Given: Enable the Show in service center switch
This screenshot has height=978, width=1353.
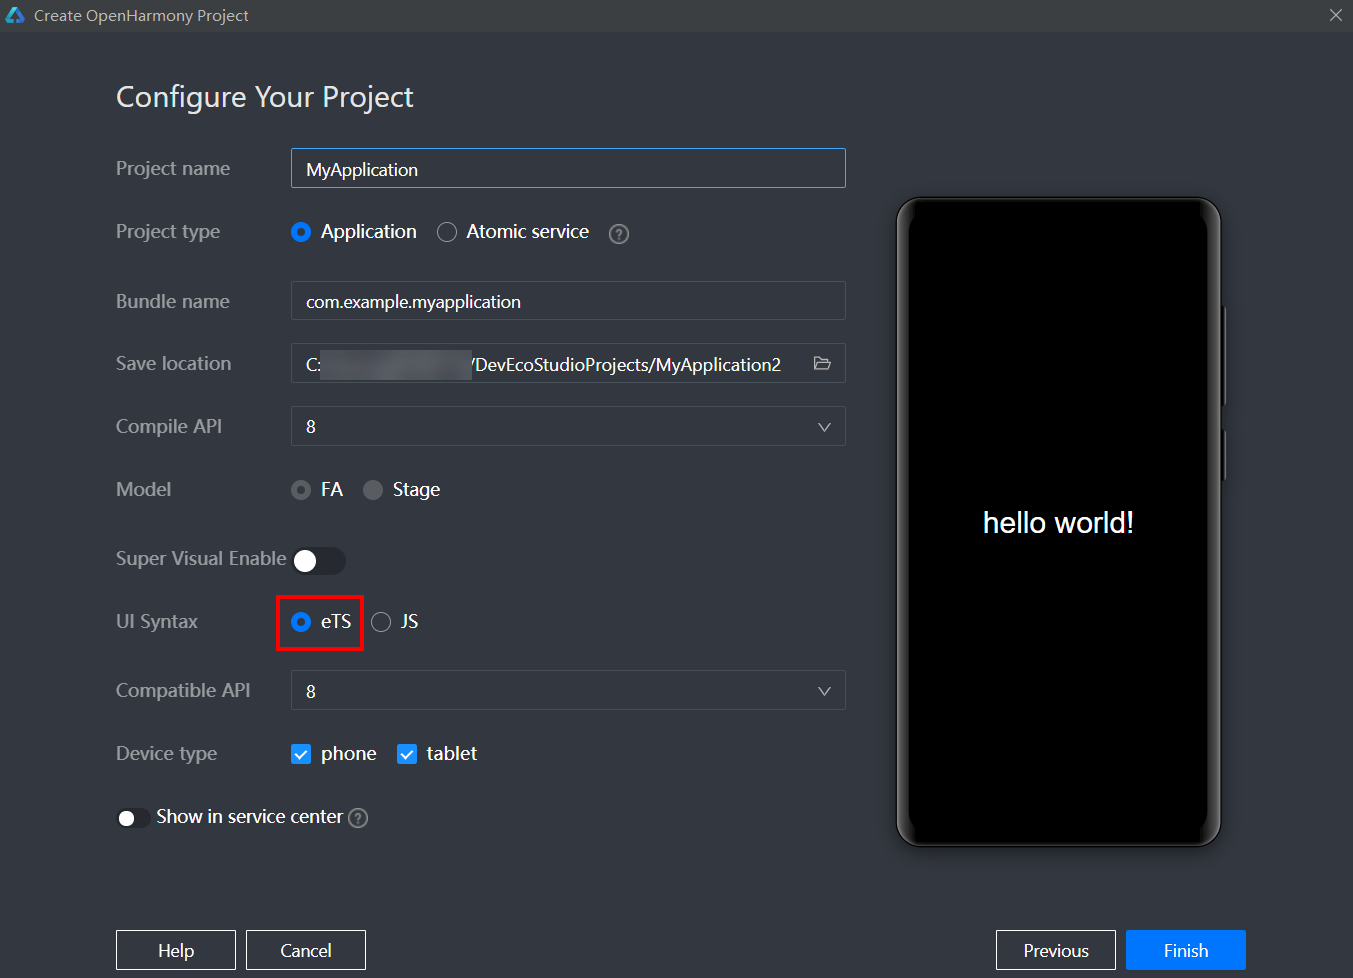Looking at the screenshot, I should (133, 818).
